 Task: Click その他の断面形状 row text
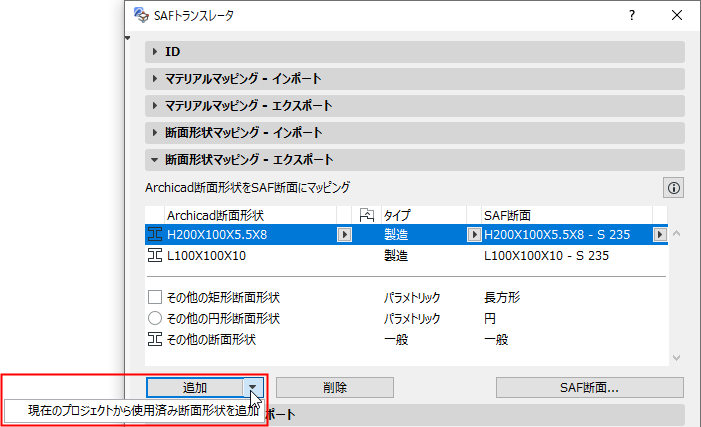point(211,339)
